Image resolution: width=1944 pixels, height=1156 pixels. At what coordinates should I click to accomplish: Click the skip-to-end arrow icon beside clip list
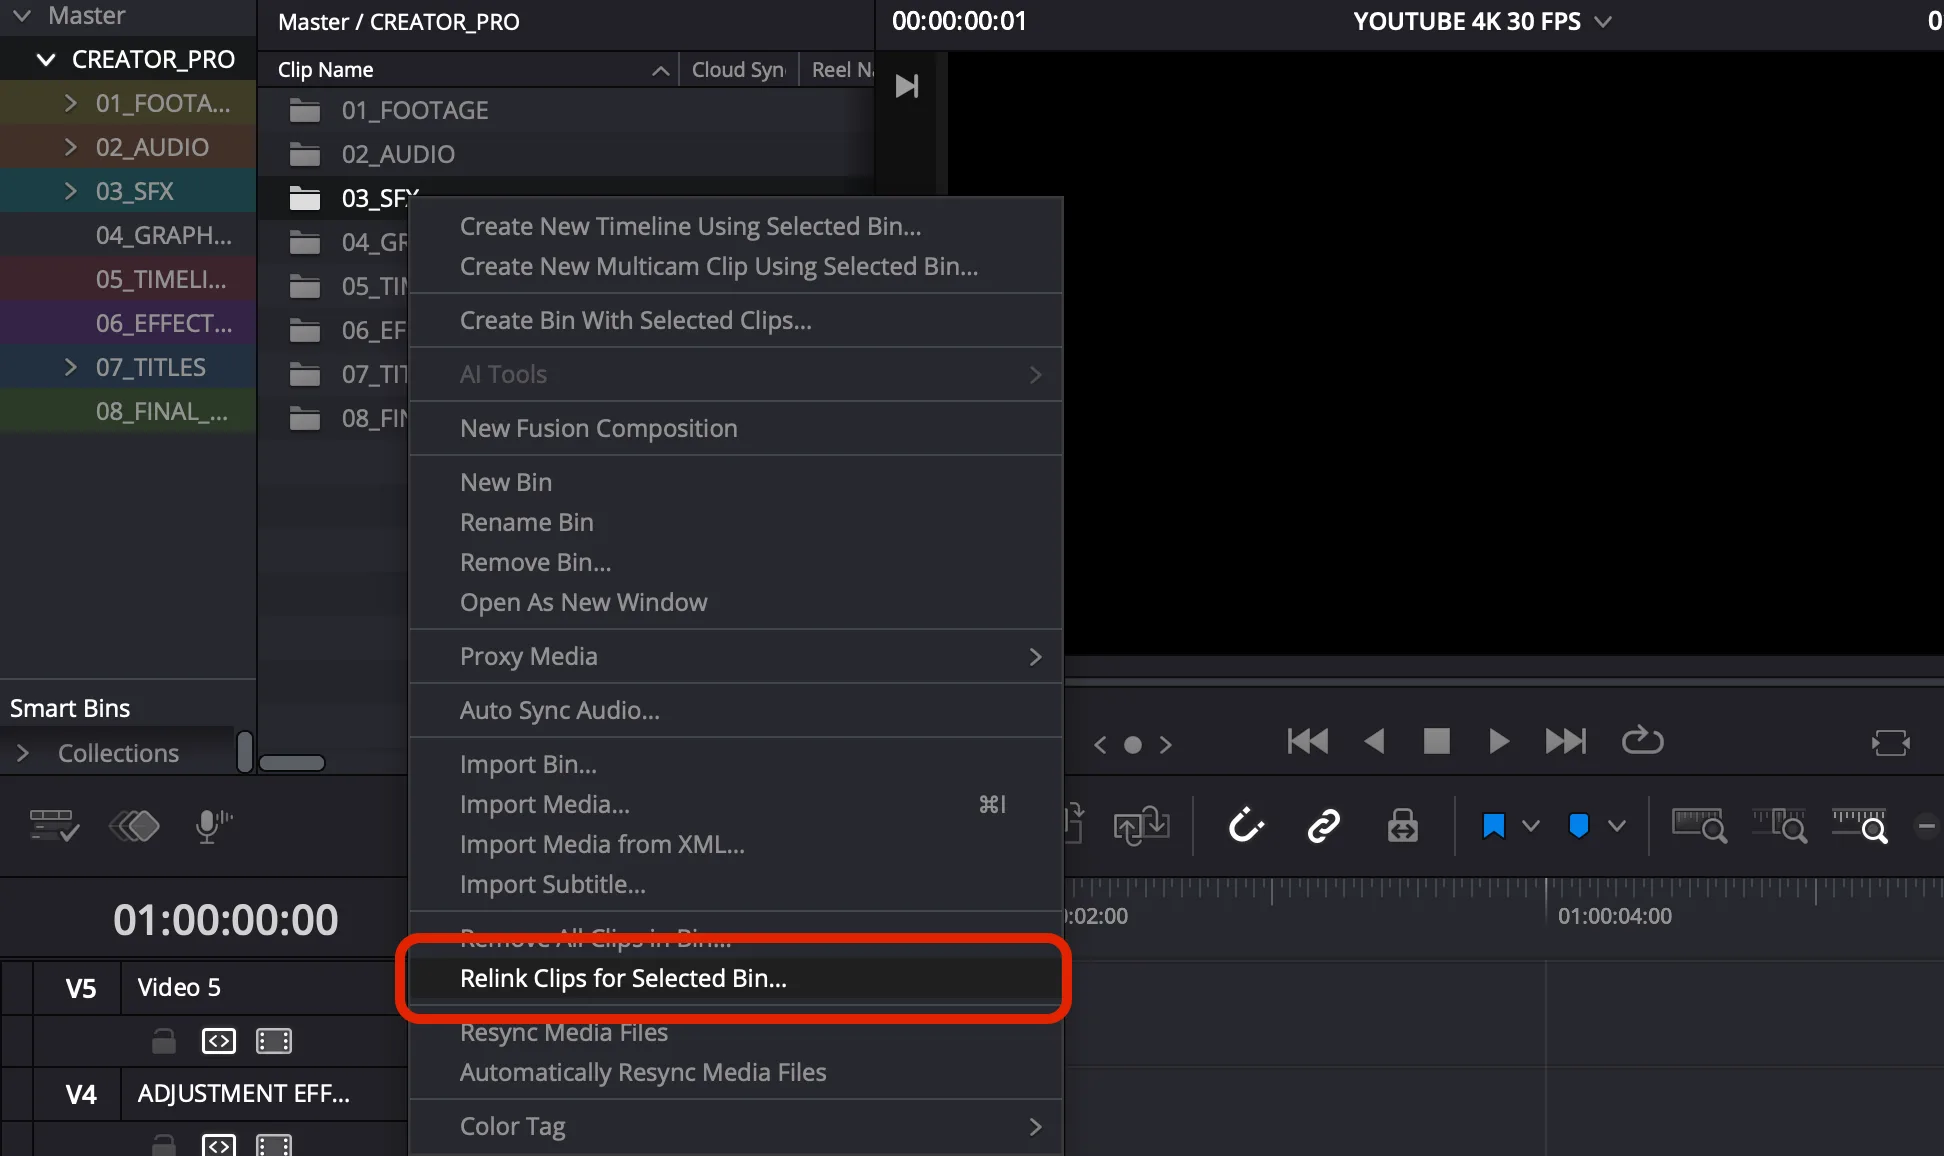907,86
